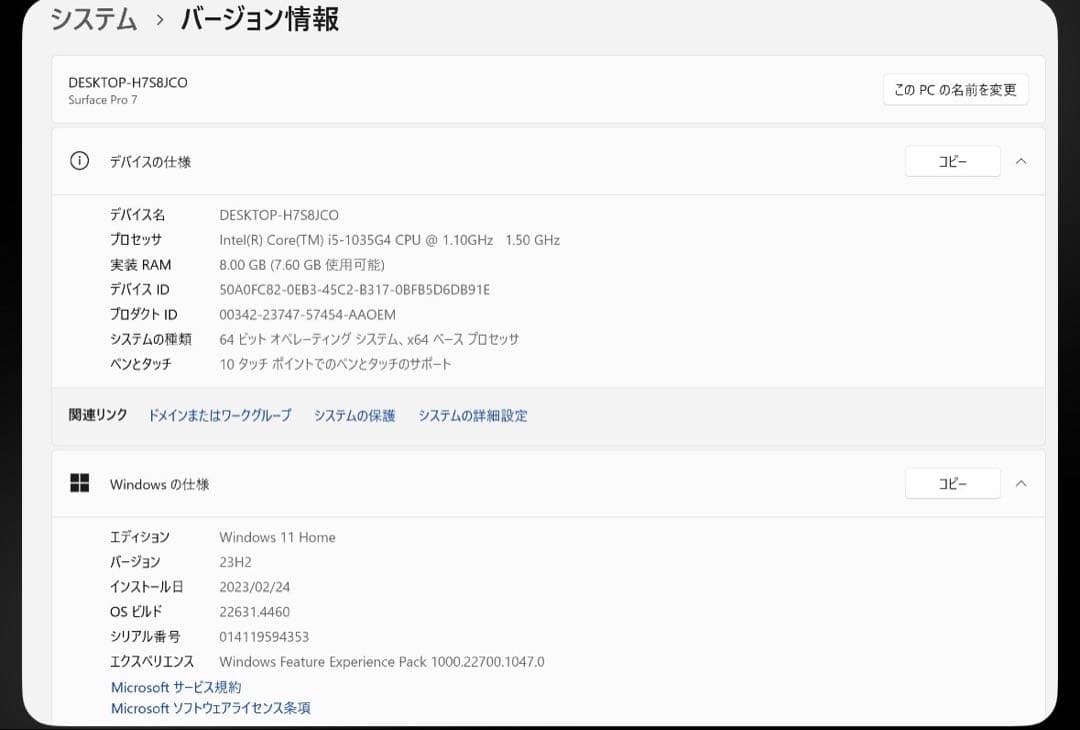Open the システムの詳細設定 link
Image resolution: width=1080 pixels, height=730 pixels.
coord(473,415)
